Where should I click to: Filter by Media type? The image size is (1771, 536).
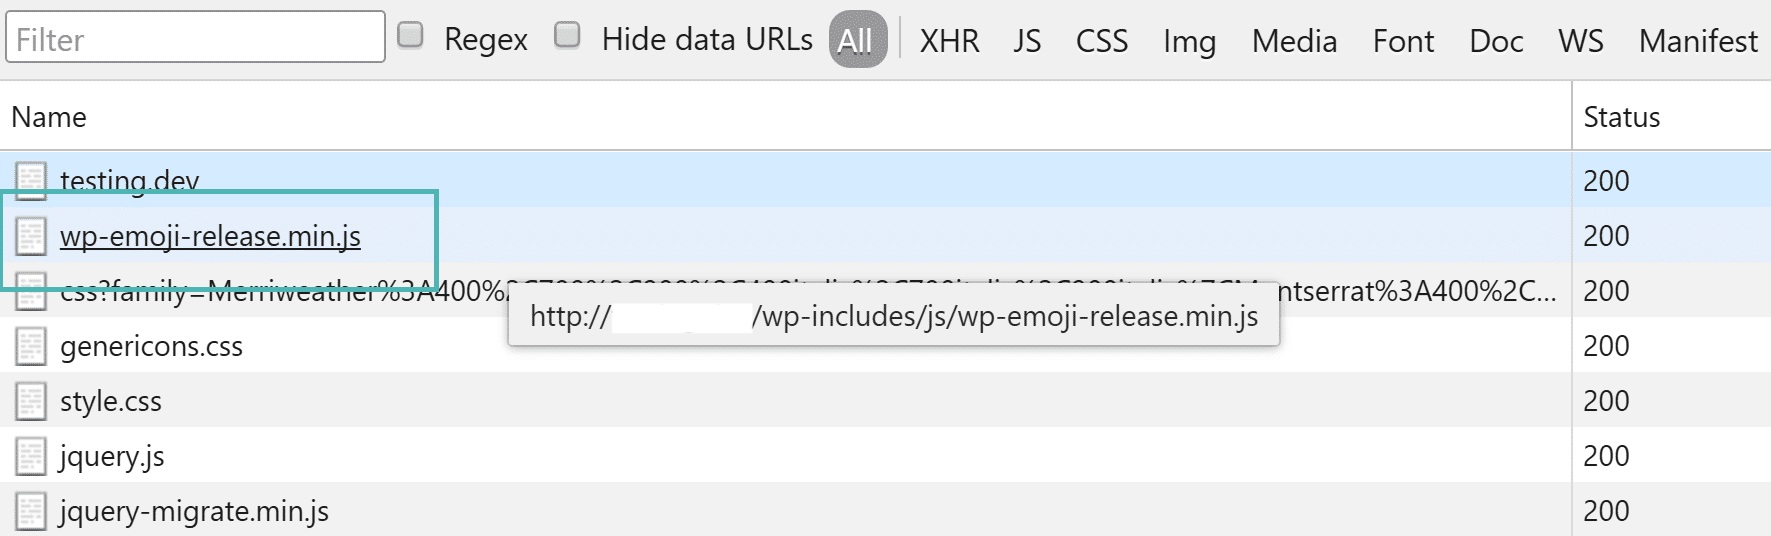pyautogui.click(x=1294, y=41)
